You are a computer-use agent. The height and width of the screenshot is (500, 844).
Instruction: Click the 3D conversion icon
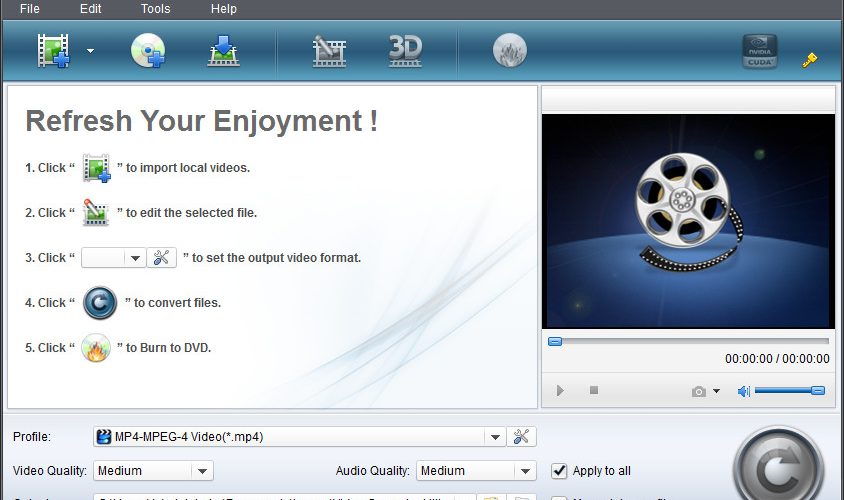pyautogui.click(x=405, y=51)
